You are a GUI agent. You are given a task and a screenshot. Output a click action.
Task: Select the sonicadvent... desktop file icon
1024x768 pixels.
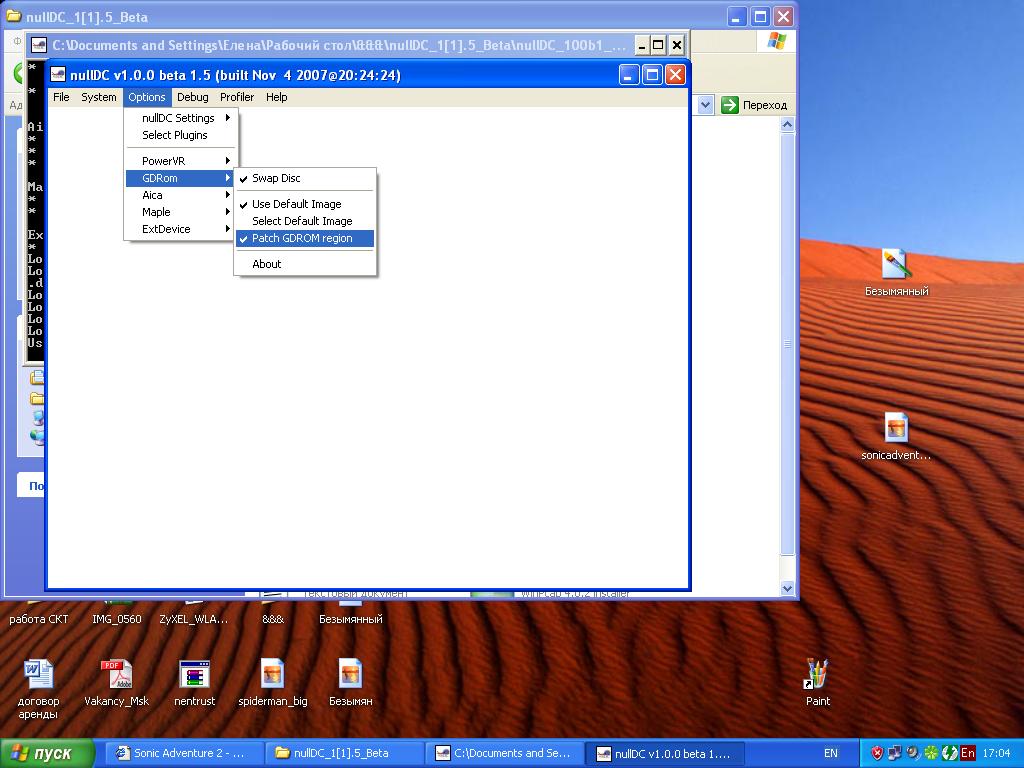pyautogui.click(x=895, y=429)
